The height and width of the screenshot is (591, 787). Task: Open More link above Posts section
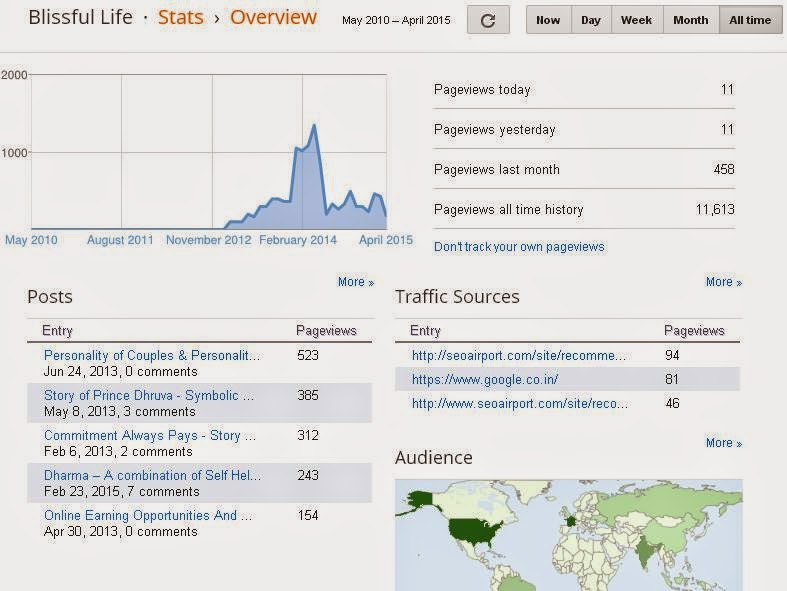356,282
